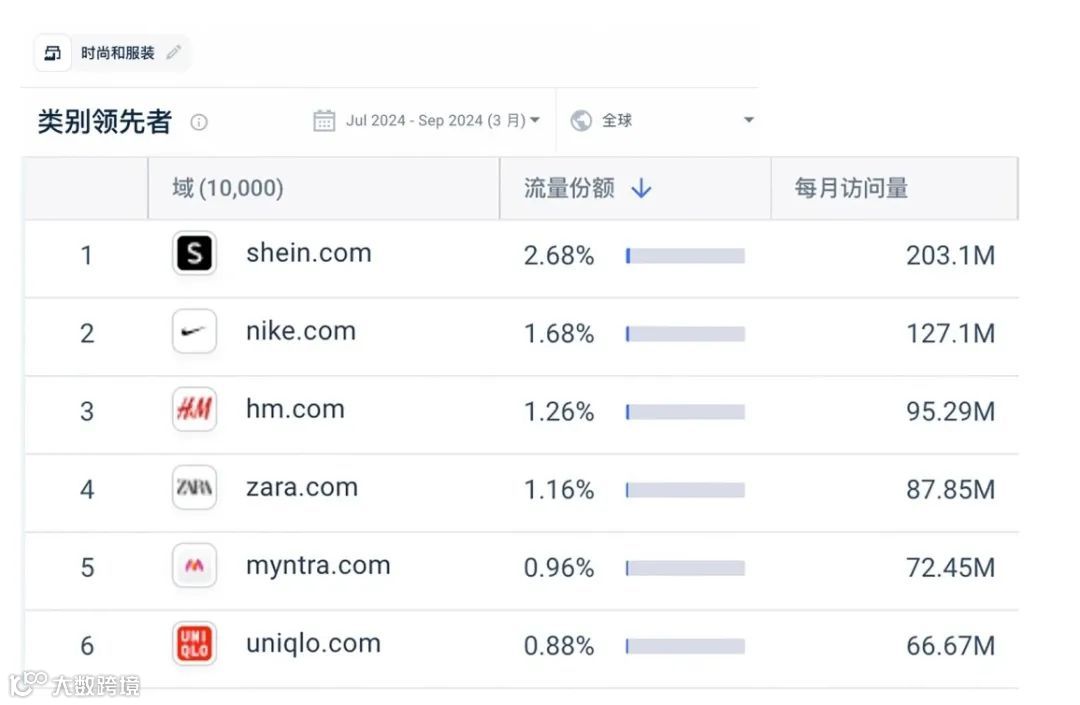The height and width of the screenshot is (705, 1080).
Task: Click the H&M logo icon
Action: (194, 409)
